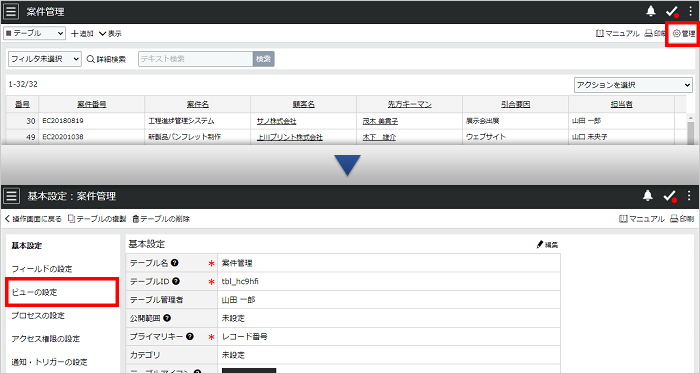The image size is (700, 374).
Task: Open マニュアル on 案件管理 list screen
Action: [617, 33]
